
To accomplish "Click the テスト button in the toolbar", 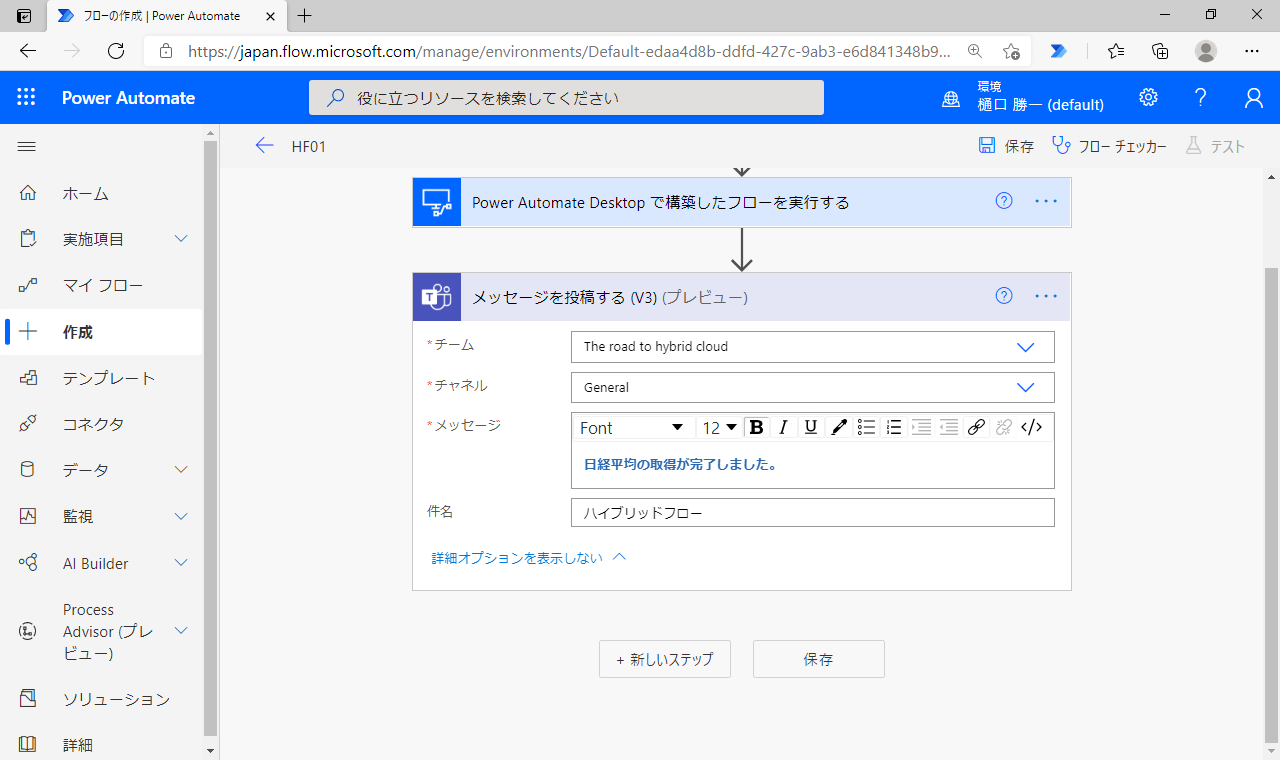I will (1215, 146).
